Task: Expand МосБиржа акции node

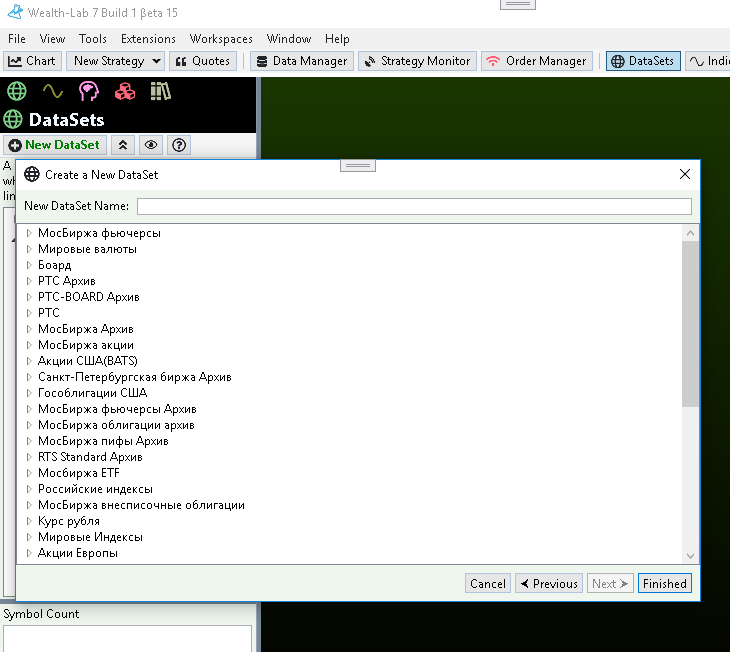Action: tap(29, 345)
